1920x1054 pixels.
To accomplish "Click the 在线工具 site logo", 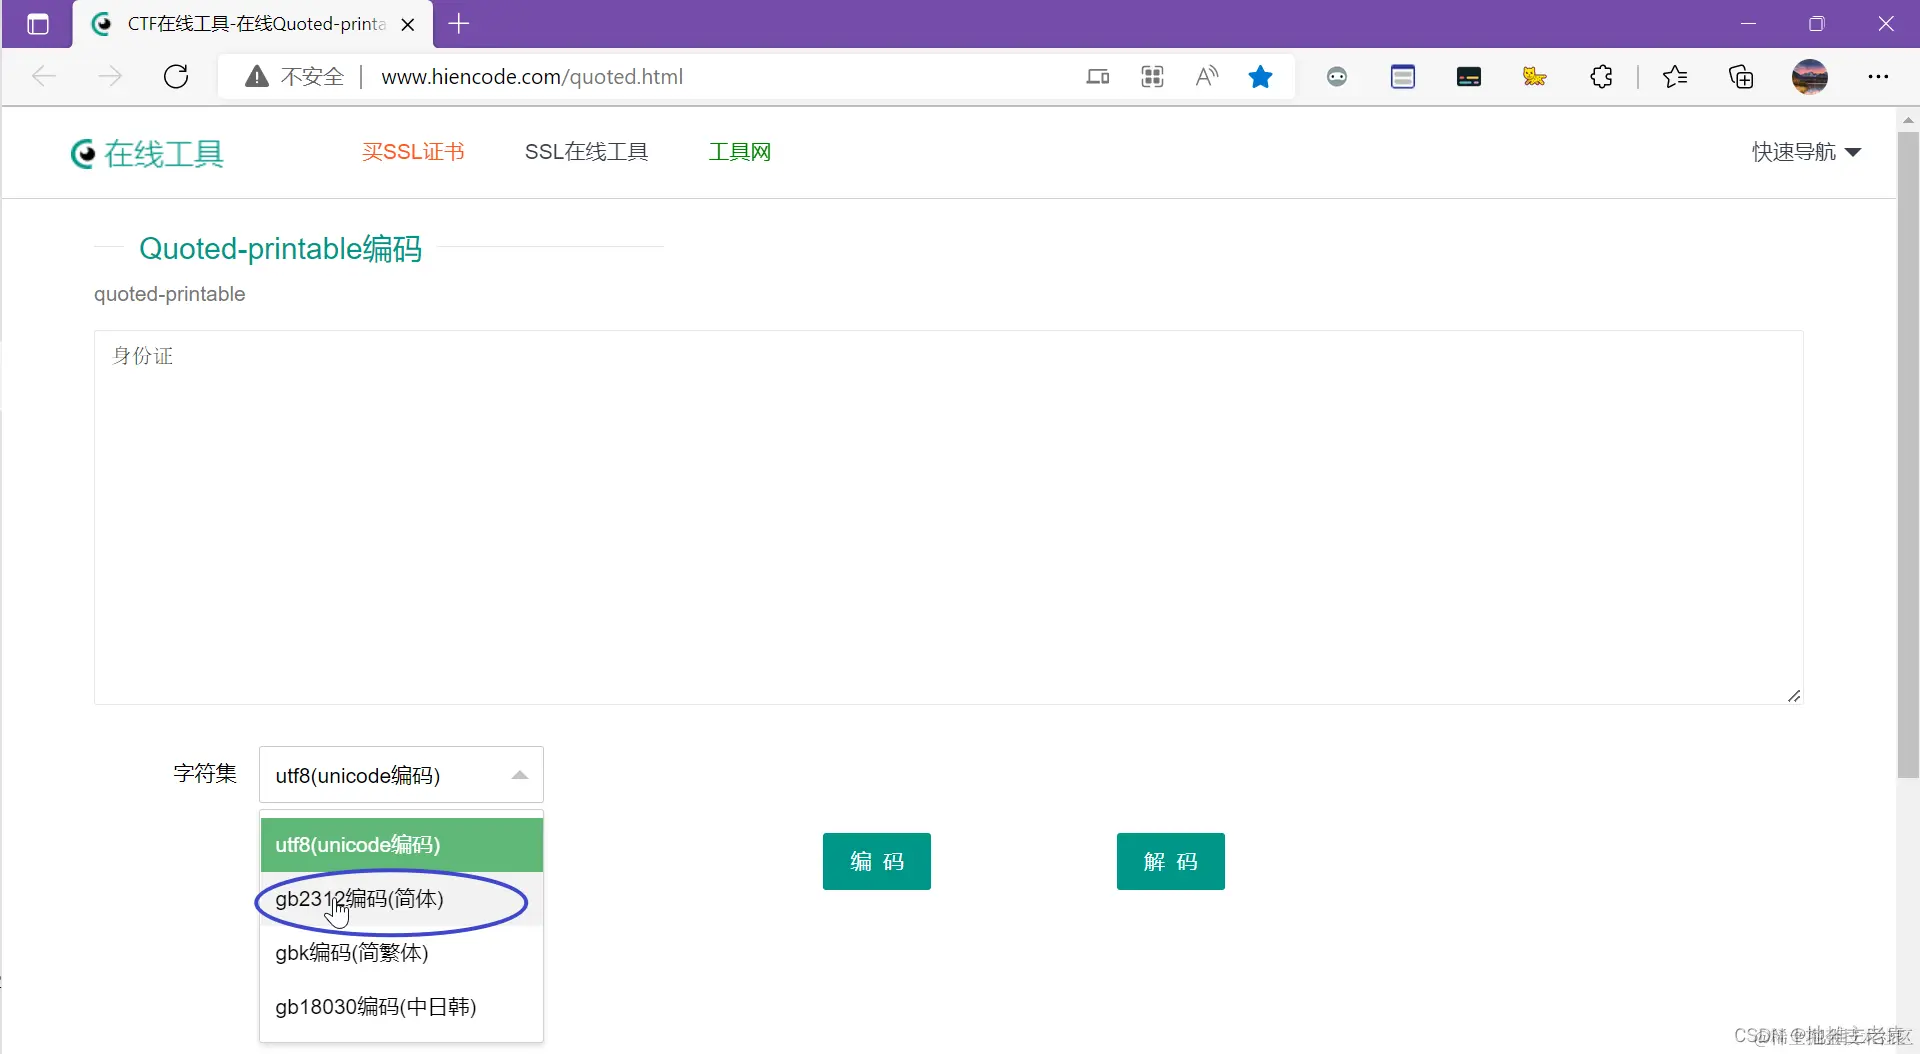I will [x=147, y=154].
